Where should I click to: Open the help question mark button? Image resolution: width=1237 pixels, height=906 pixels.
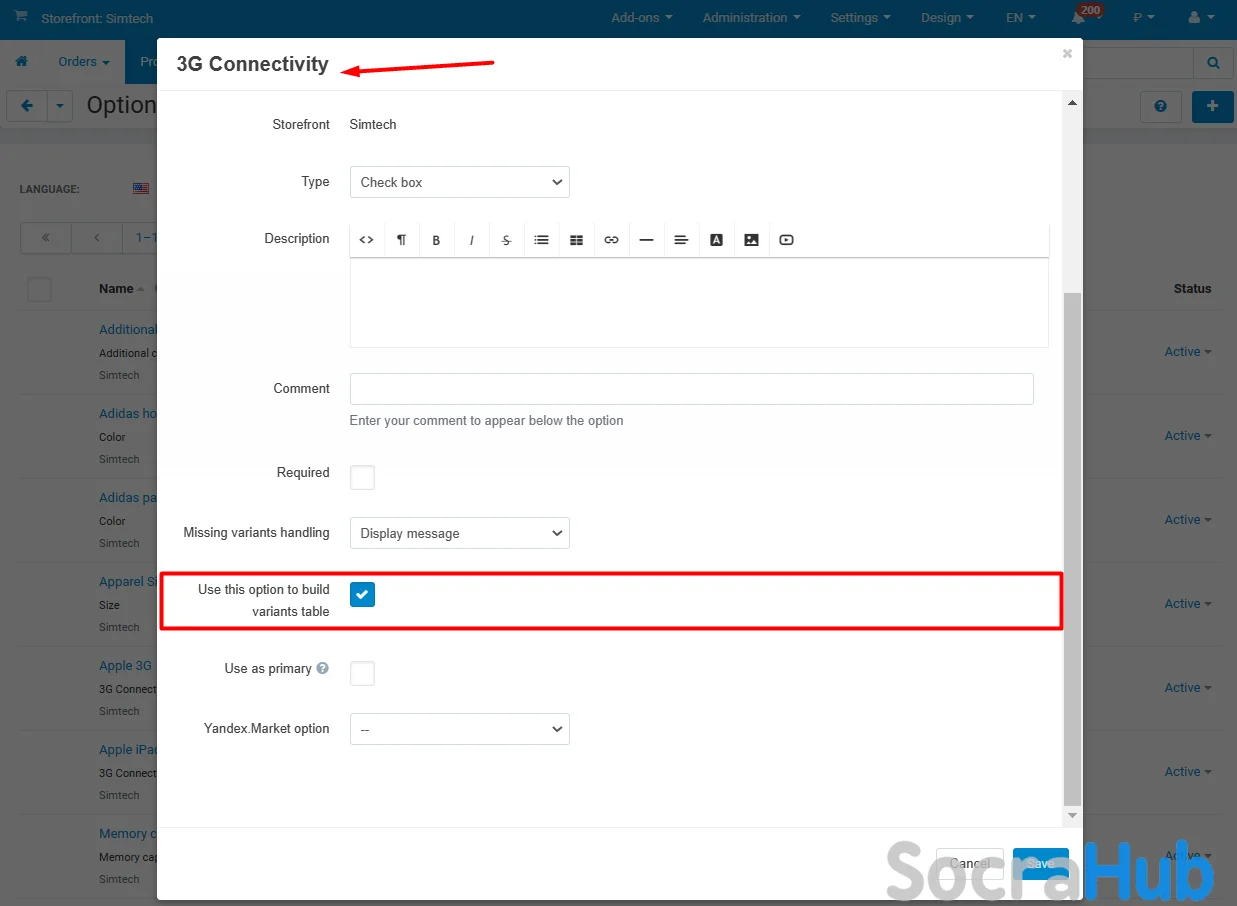pyautogui.click(x=1160, y=106)
